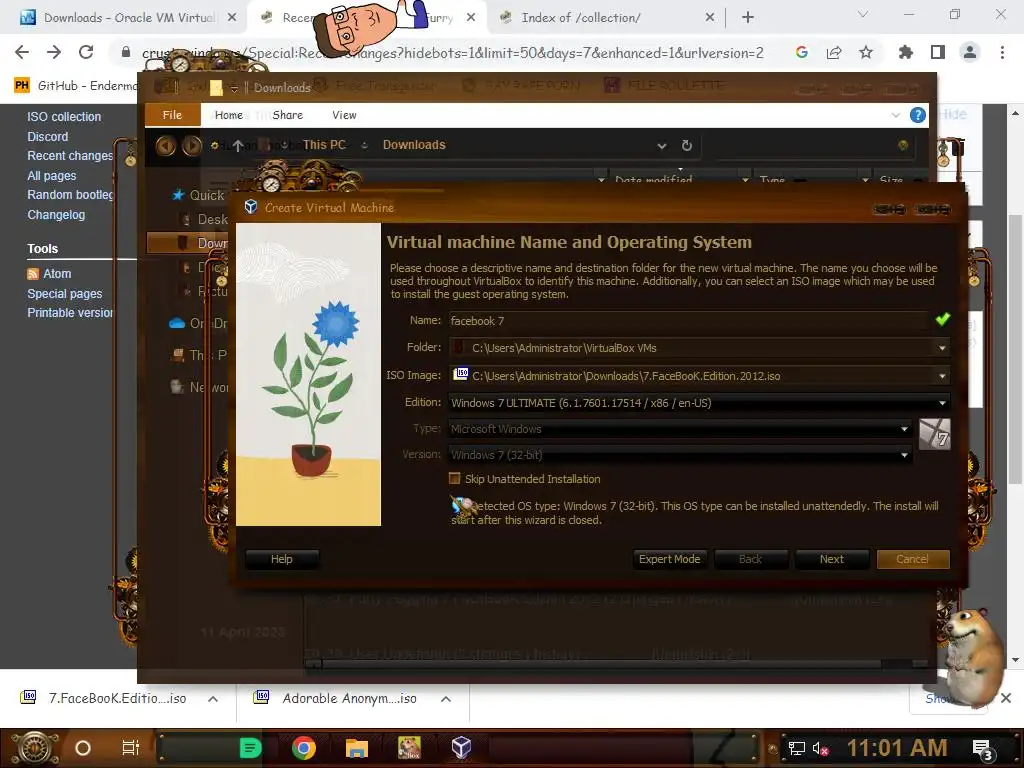The image size is (1024, 768).
Task: Open the Explorer address bar history dropdown
Action: (662, 146)
